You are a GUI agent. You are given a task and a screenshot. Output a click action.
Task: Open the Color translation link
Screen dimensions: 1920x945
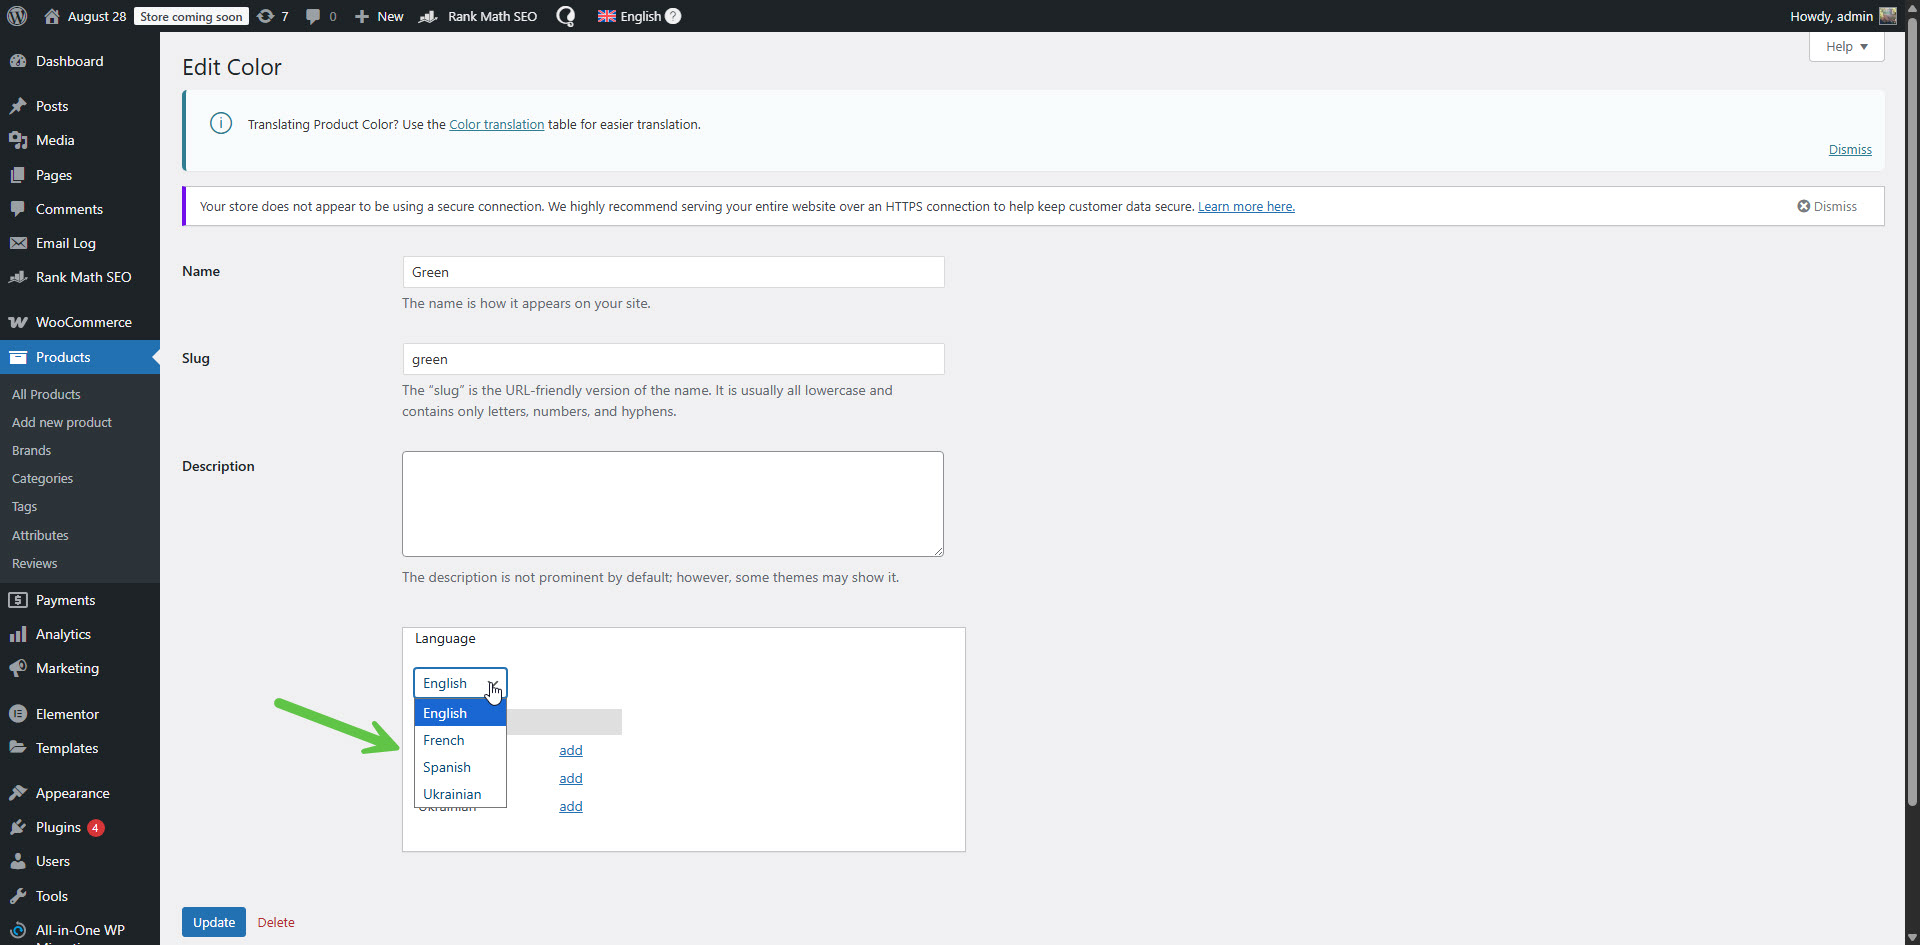pos(496,124)
